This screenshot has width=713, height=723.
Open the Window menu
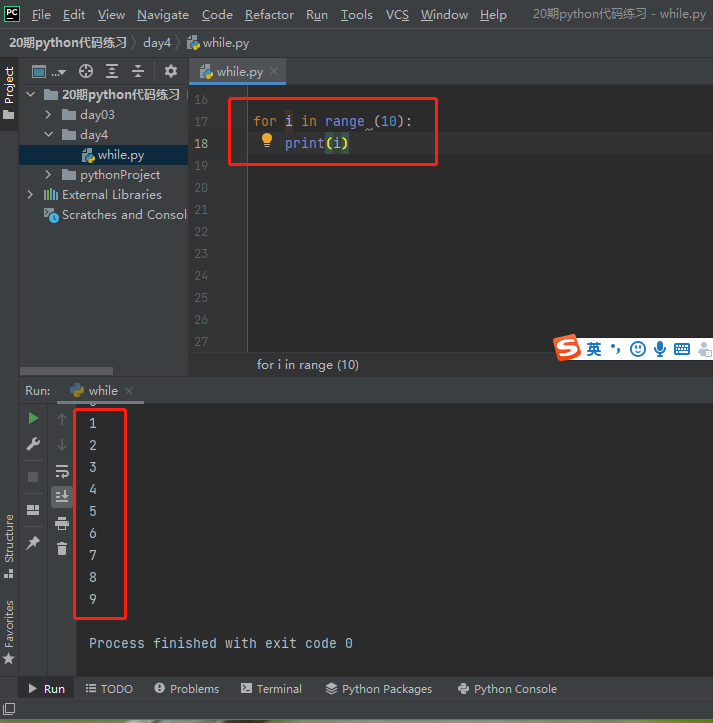tap(444, 15)
